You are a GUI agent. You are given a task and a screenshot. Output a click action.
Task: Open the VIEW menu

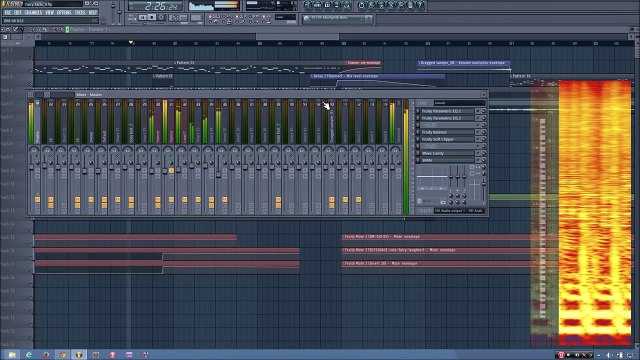point(49,13)
